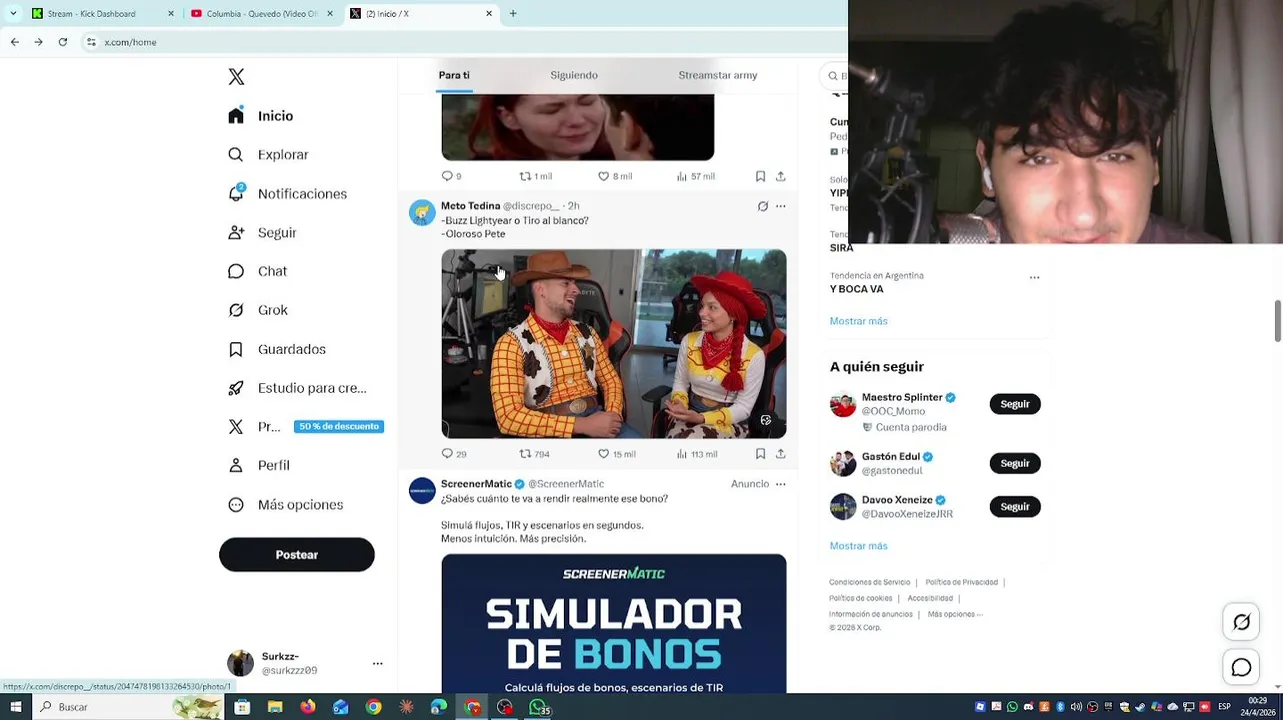Switch to Stream - Kick Dashboard tab
Image resolution: width=1283 pixels, height=720 pixels.
(x=100, y=14)
